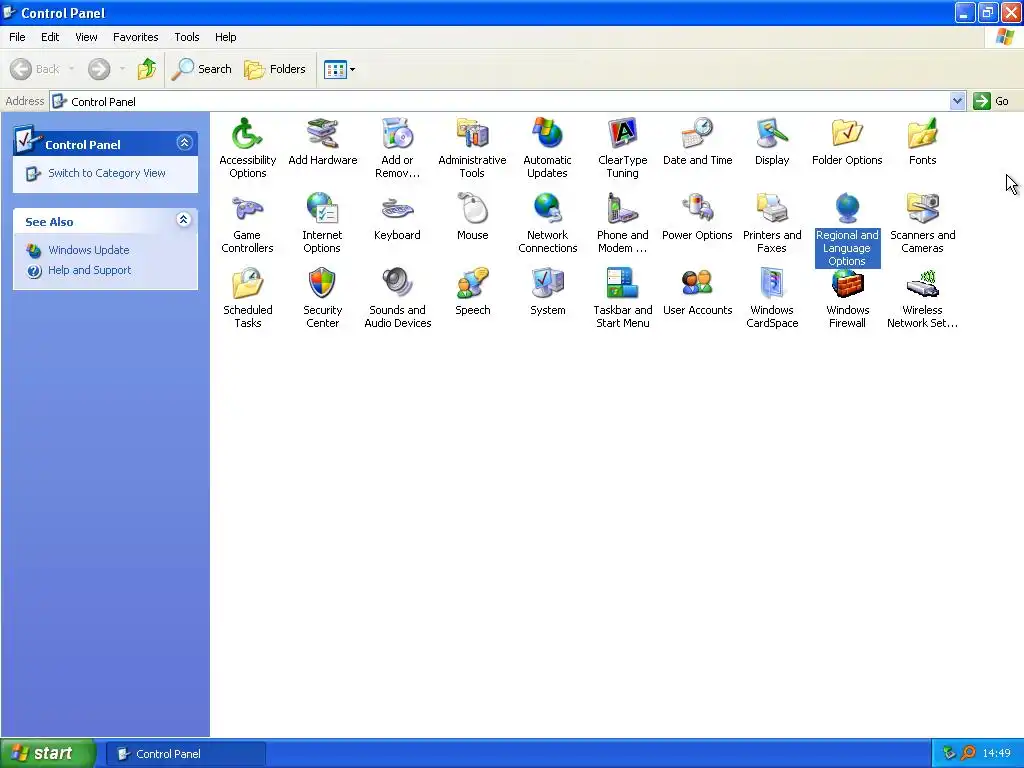1024x768 pixels.
Task: Open the Edit menu
Action: click(x=50, y=37)
